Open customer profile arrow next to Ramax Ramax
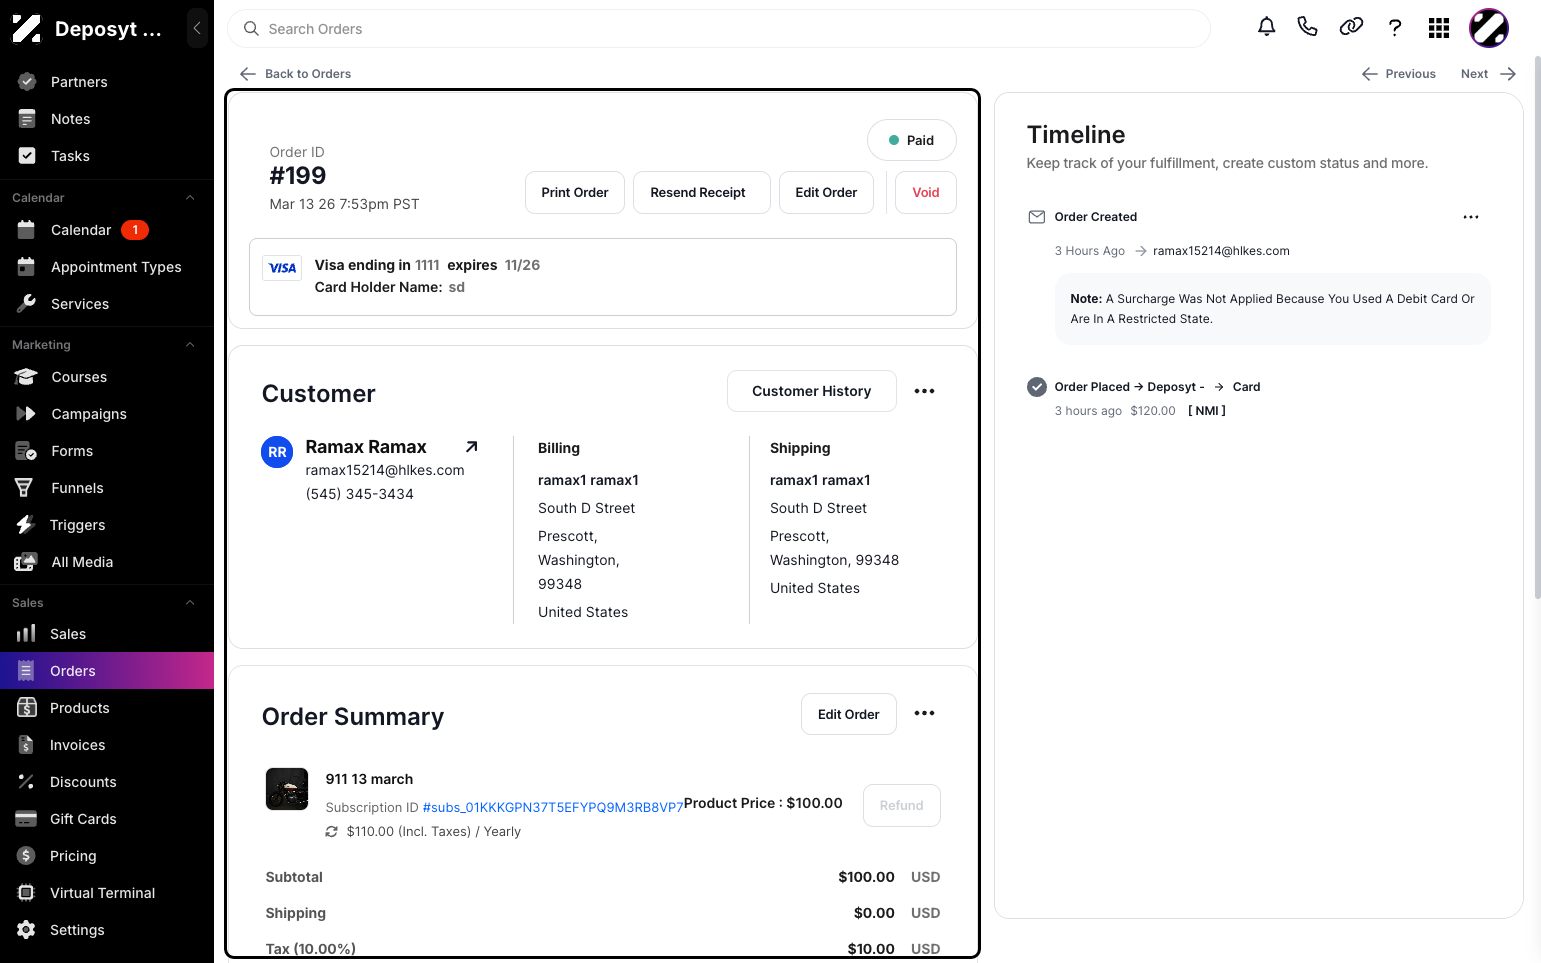The image size is (1541, 963). (472, 447)
